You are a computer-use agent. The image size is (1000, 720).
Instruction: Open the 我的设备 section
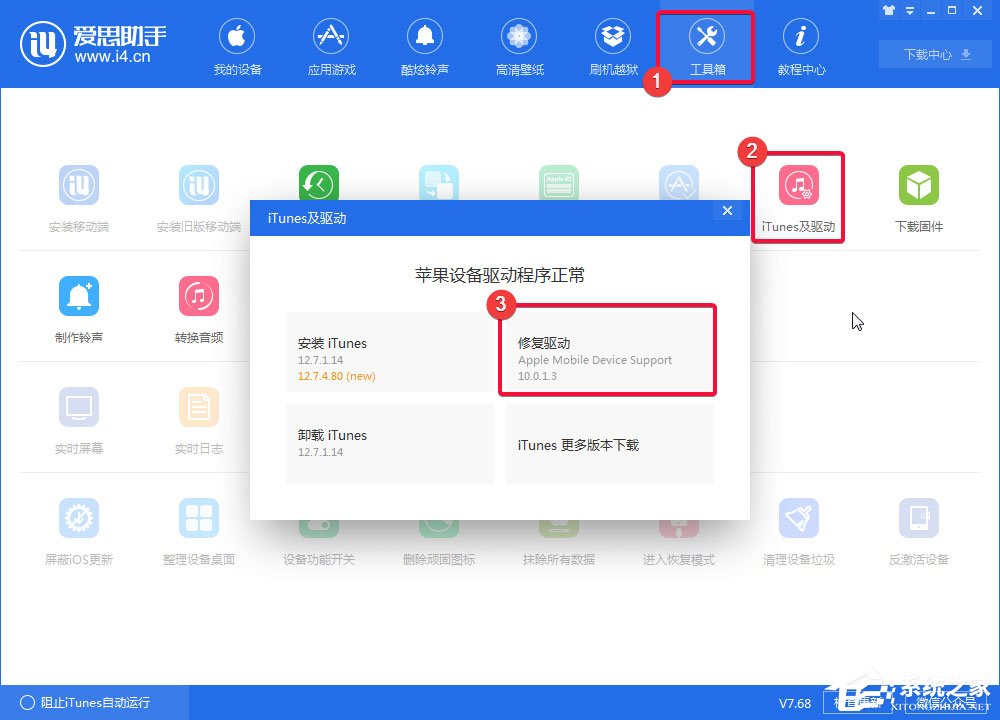click(x=237, y=45)
